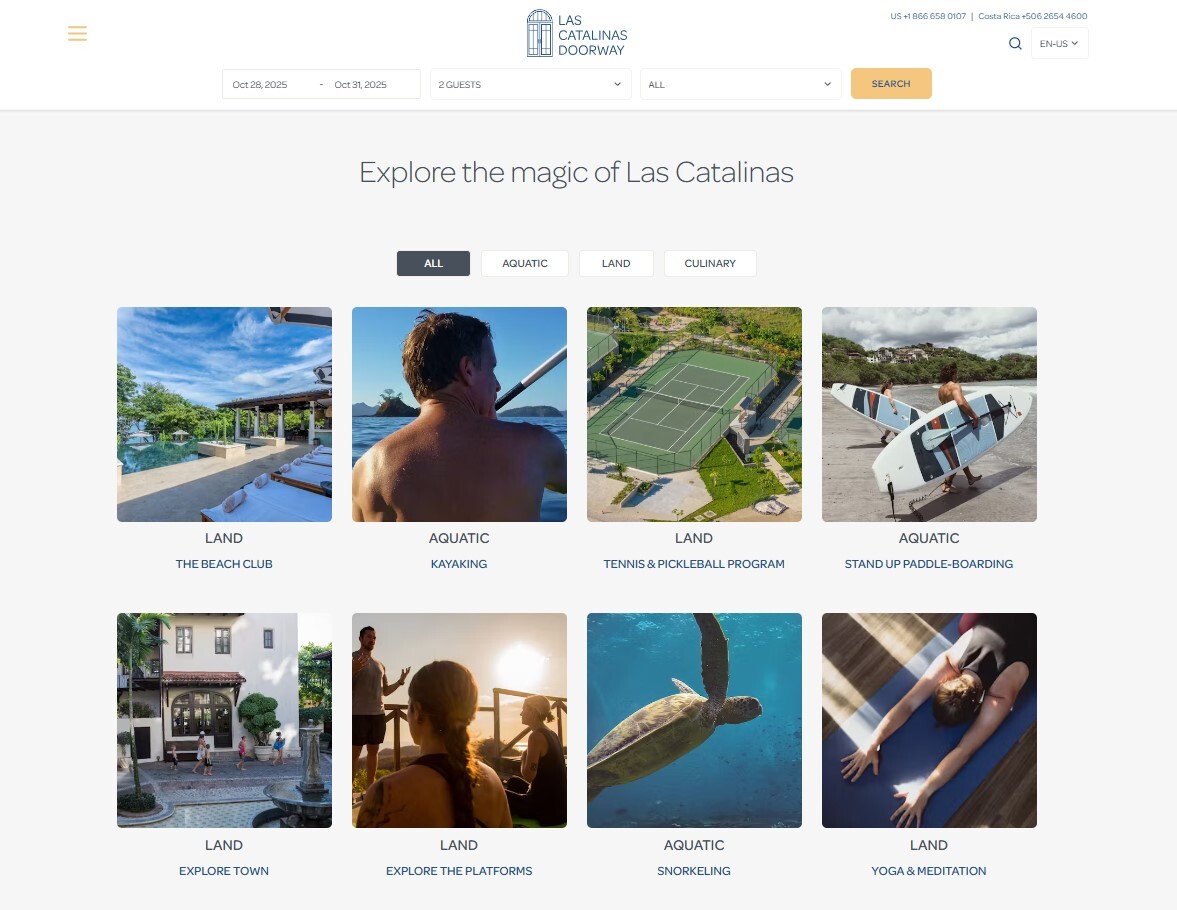Open the EN-US language selector
The image size is (1177, 910).
coord(1059,44)
